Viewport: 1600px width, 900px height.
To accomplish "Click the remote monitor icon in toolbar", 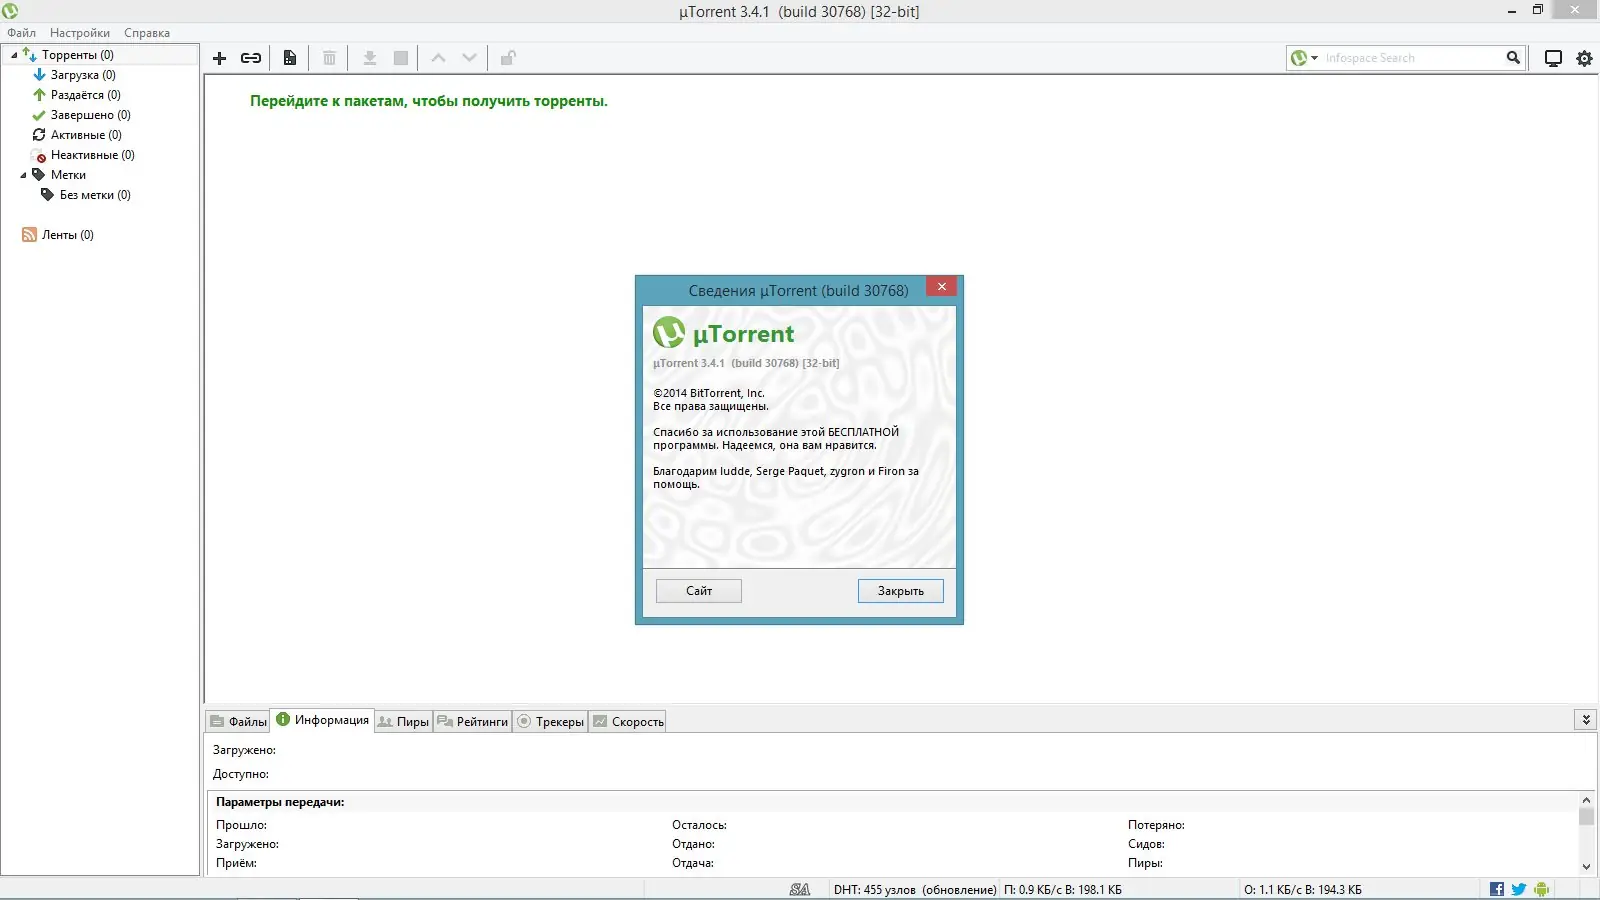I will [1553, 58].
